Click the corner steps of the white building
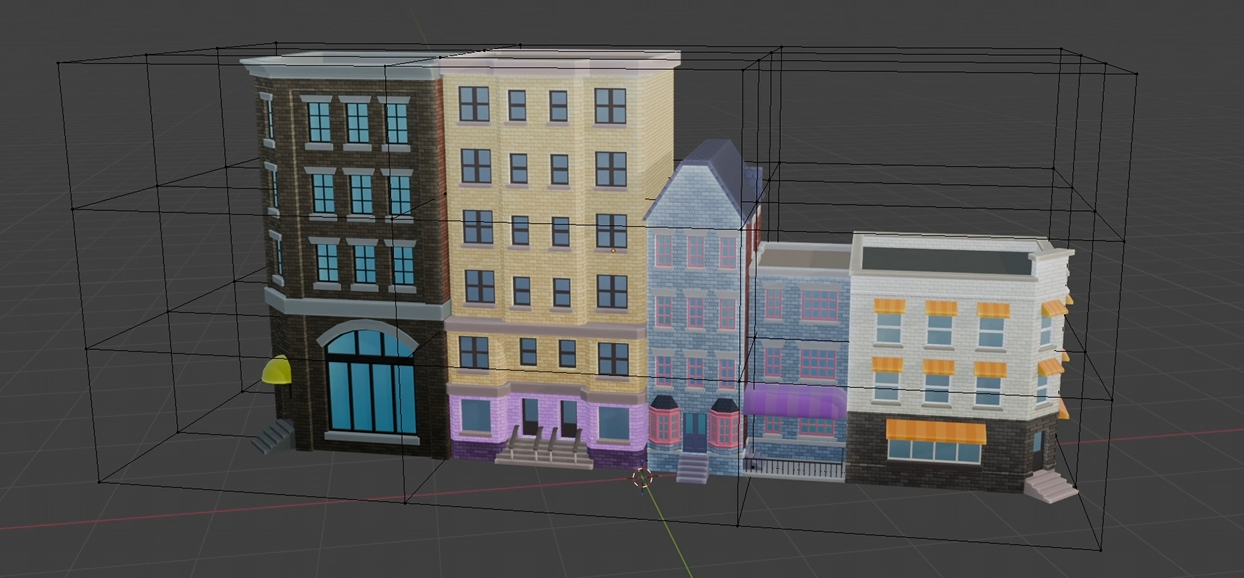 [1051, 487]
